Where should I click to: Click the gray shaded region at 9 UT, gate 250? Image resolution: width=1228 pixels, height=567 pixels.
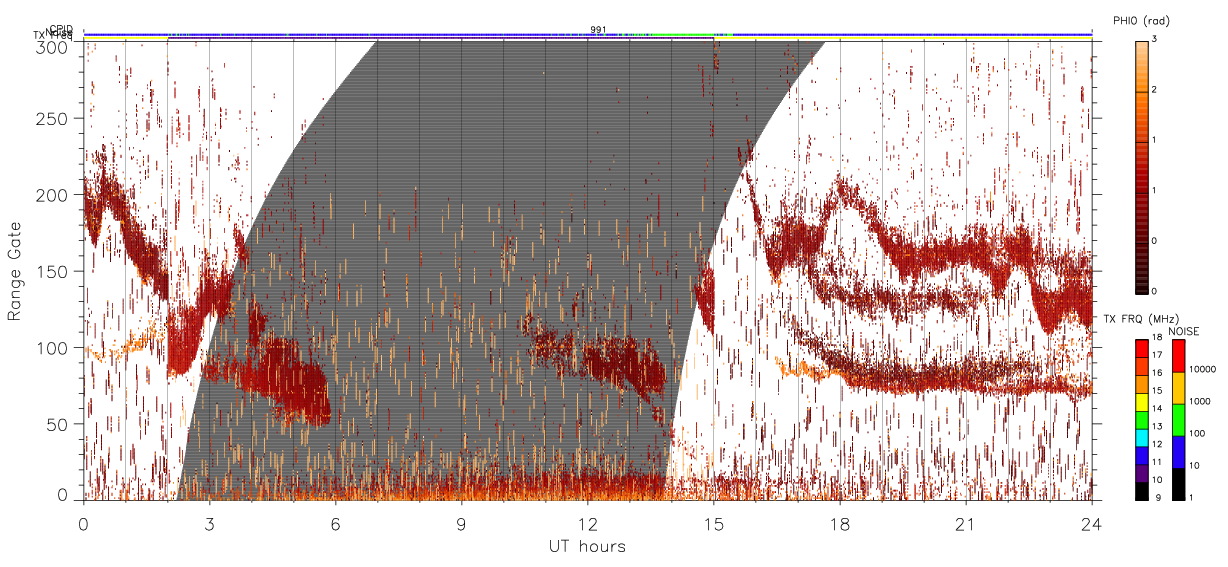pos(461,118)
